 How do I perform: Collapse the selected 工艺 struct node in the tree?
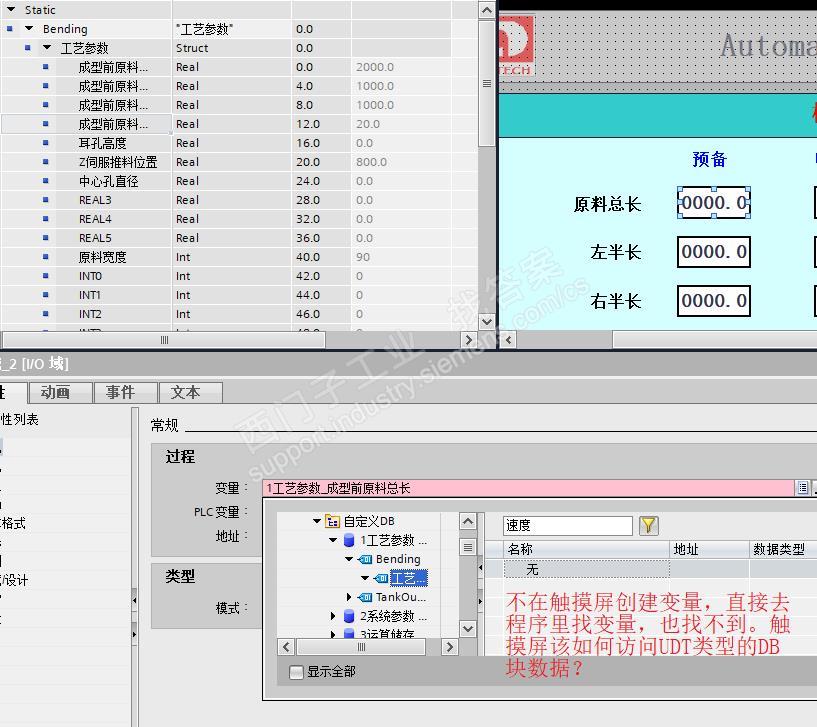[365, 578]
